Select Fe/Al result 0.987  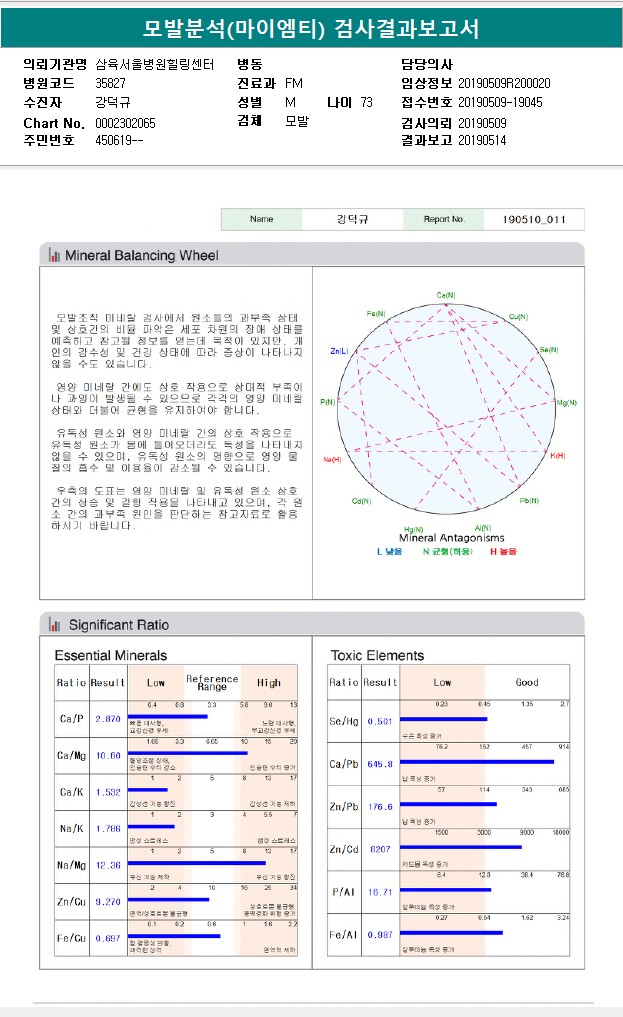[x=380, y=935]
